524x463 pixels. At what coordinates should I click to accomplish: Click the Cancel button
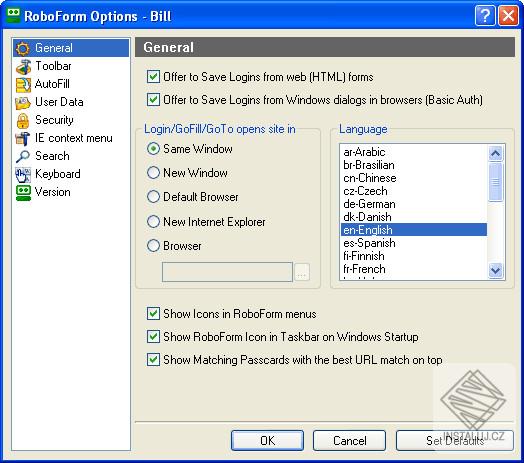349,440
